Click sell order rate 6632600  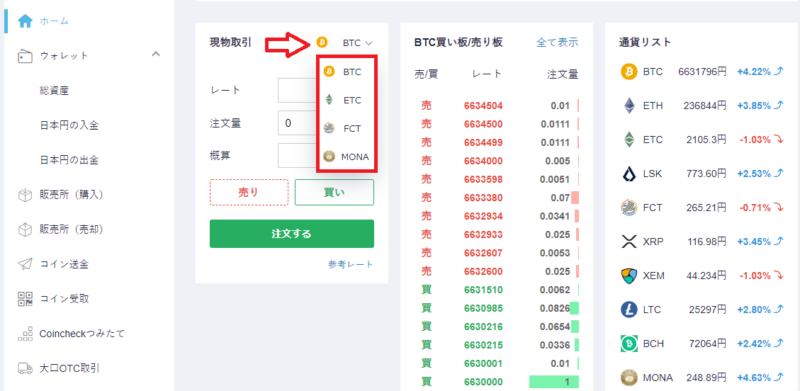[483, 271]
